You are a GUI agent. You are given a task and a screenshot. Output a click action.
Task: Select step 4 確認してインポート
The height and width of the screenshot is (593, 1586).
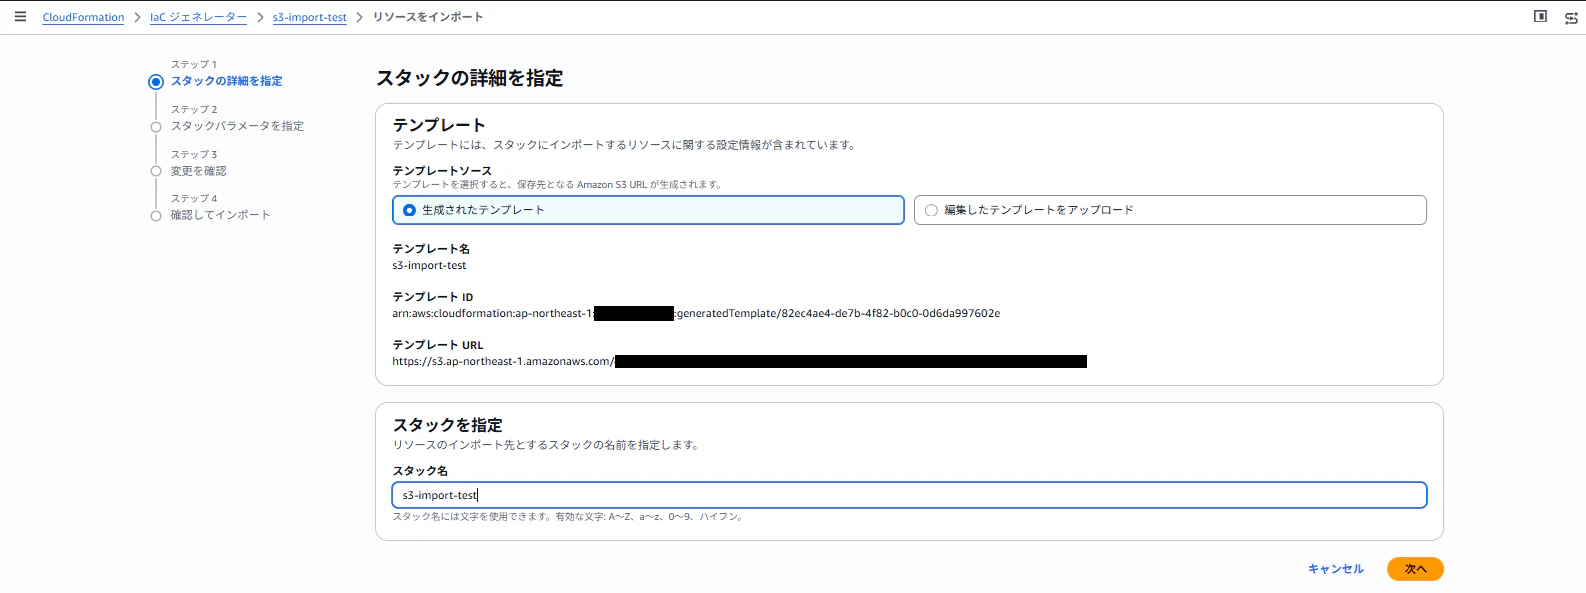pyautogui.click(x=220, y=215)
